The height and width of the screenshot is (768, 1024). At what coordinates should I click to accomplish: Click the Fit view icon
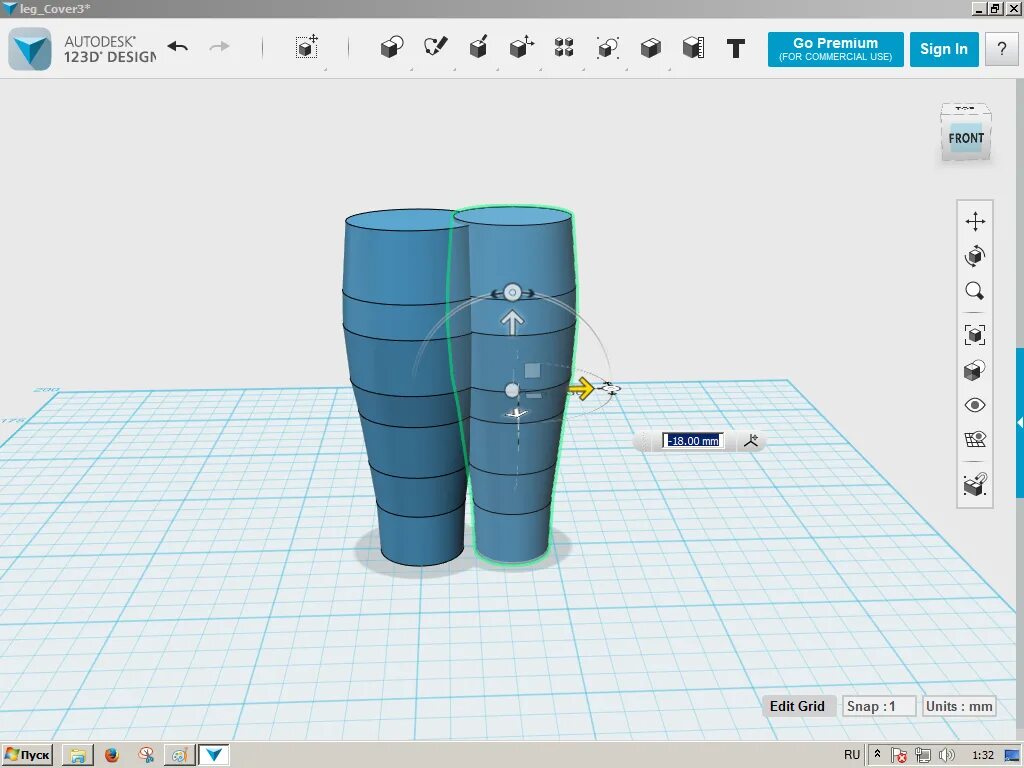point(975,335)
